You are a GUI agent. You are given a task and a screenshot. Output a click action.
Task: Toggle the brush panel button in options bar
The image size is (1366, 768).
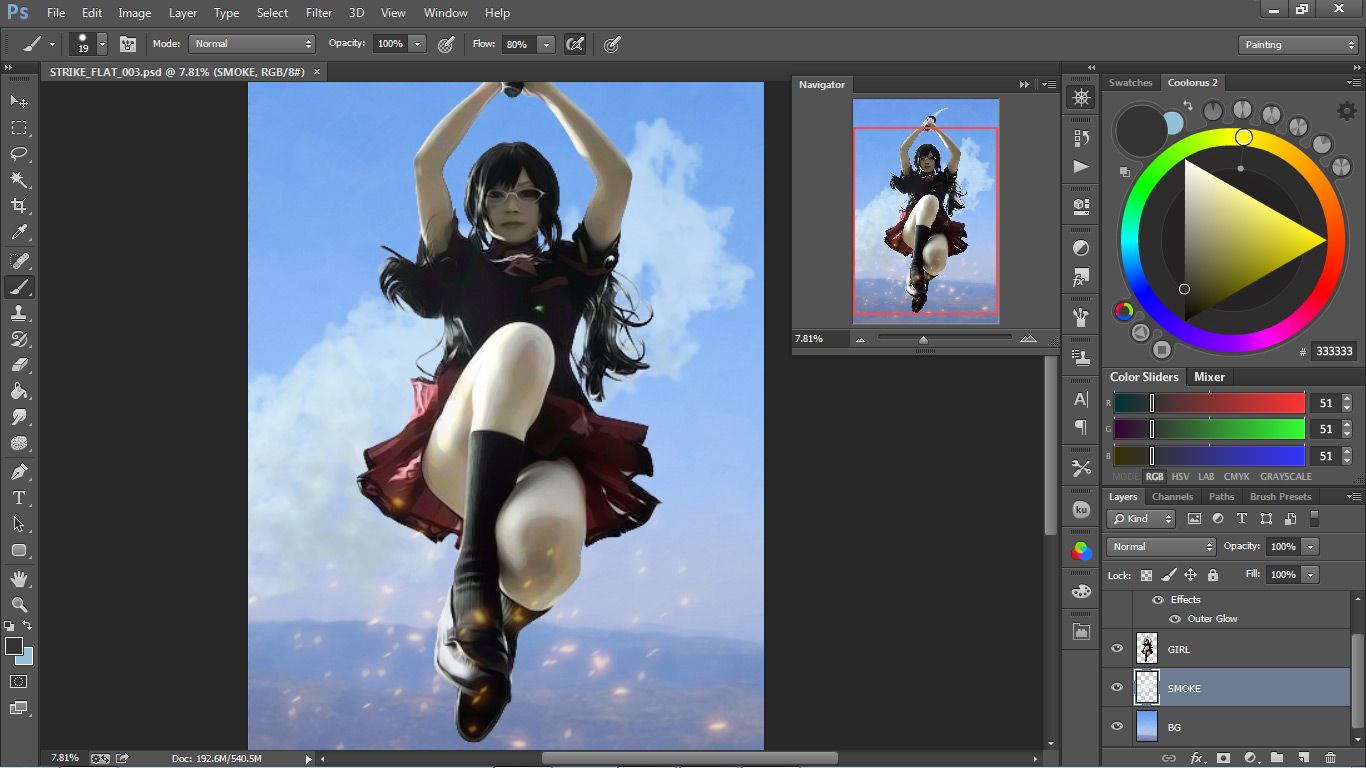128,44
